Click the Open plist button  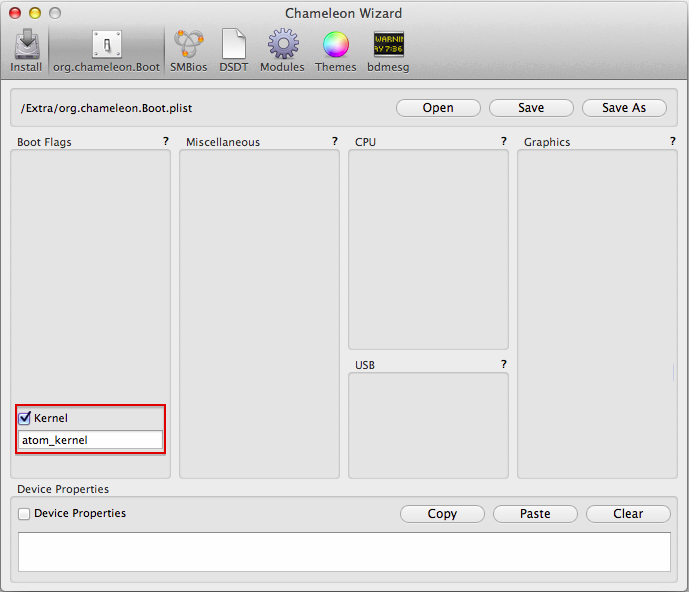[438, 108]
